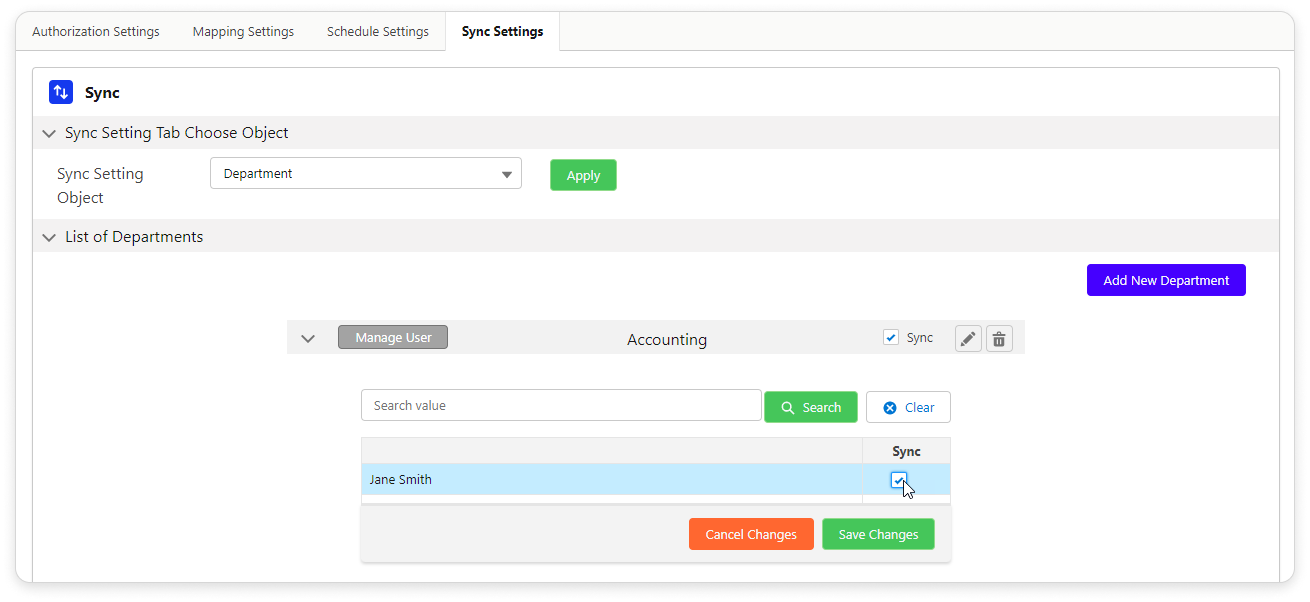Screen dimensions: 1310x602
Task: Collapse the Sync Setting Tab Choose Object section
Action: tap(49, 133)
